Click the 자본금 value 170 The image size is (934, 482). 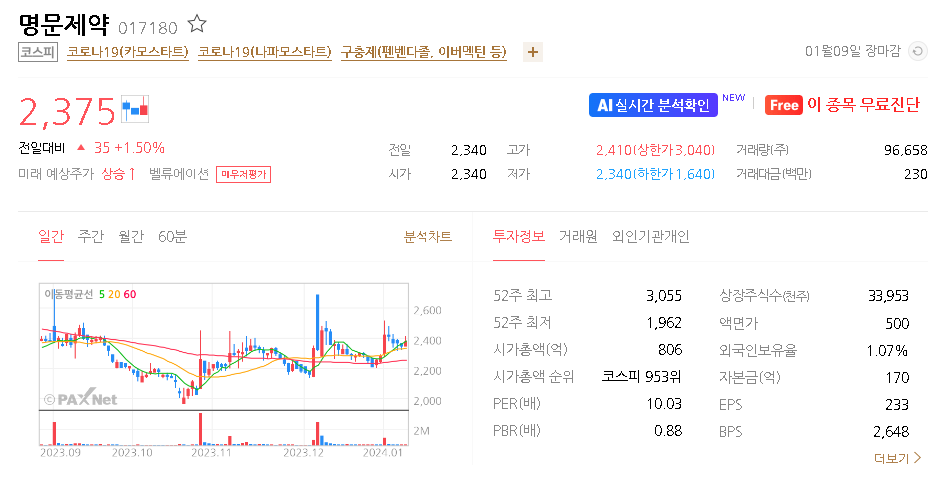[x=898, y=377]
